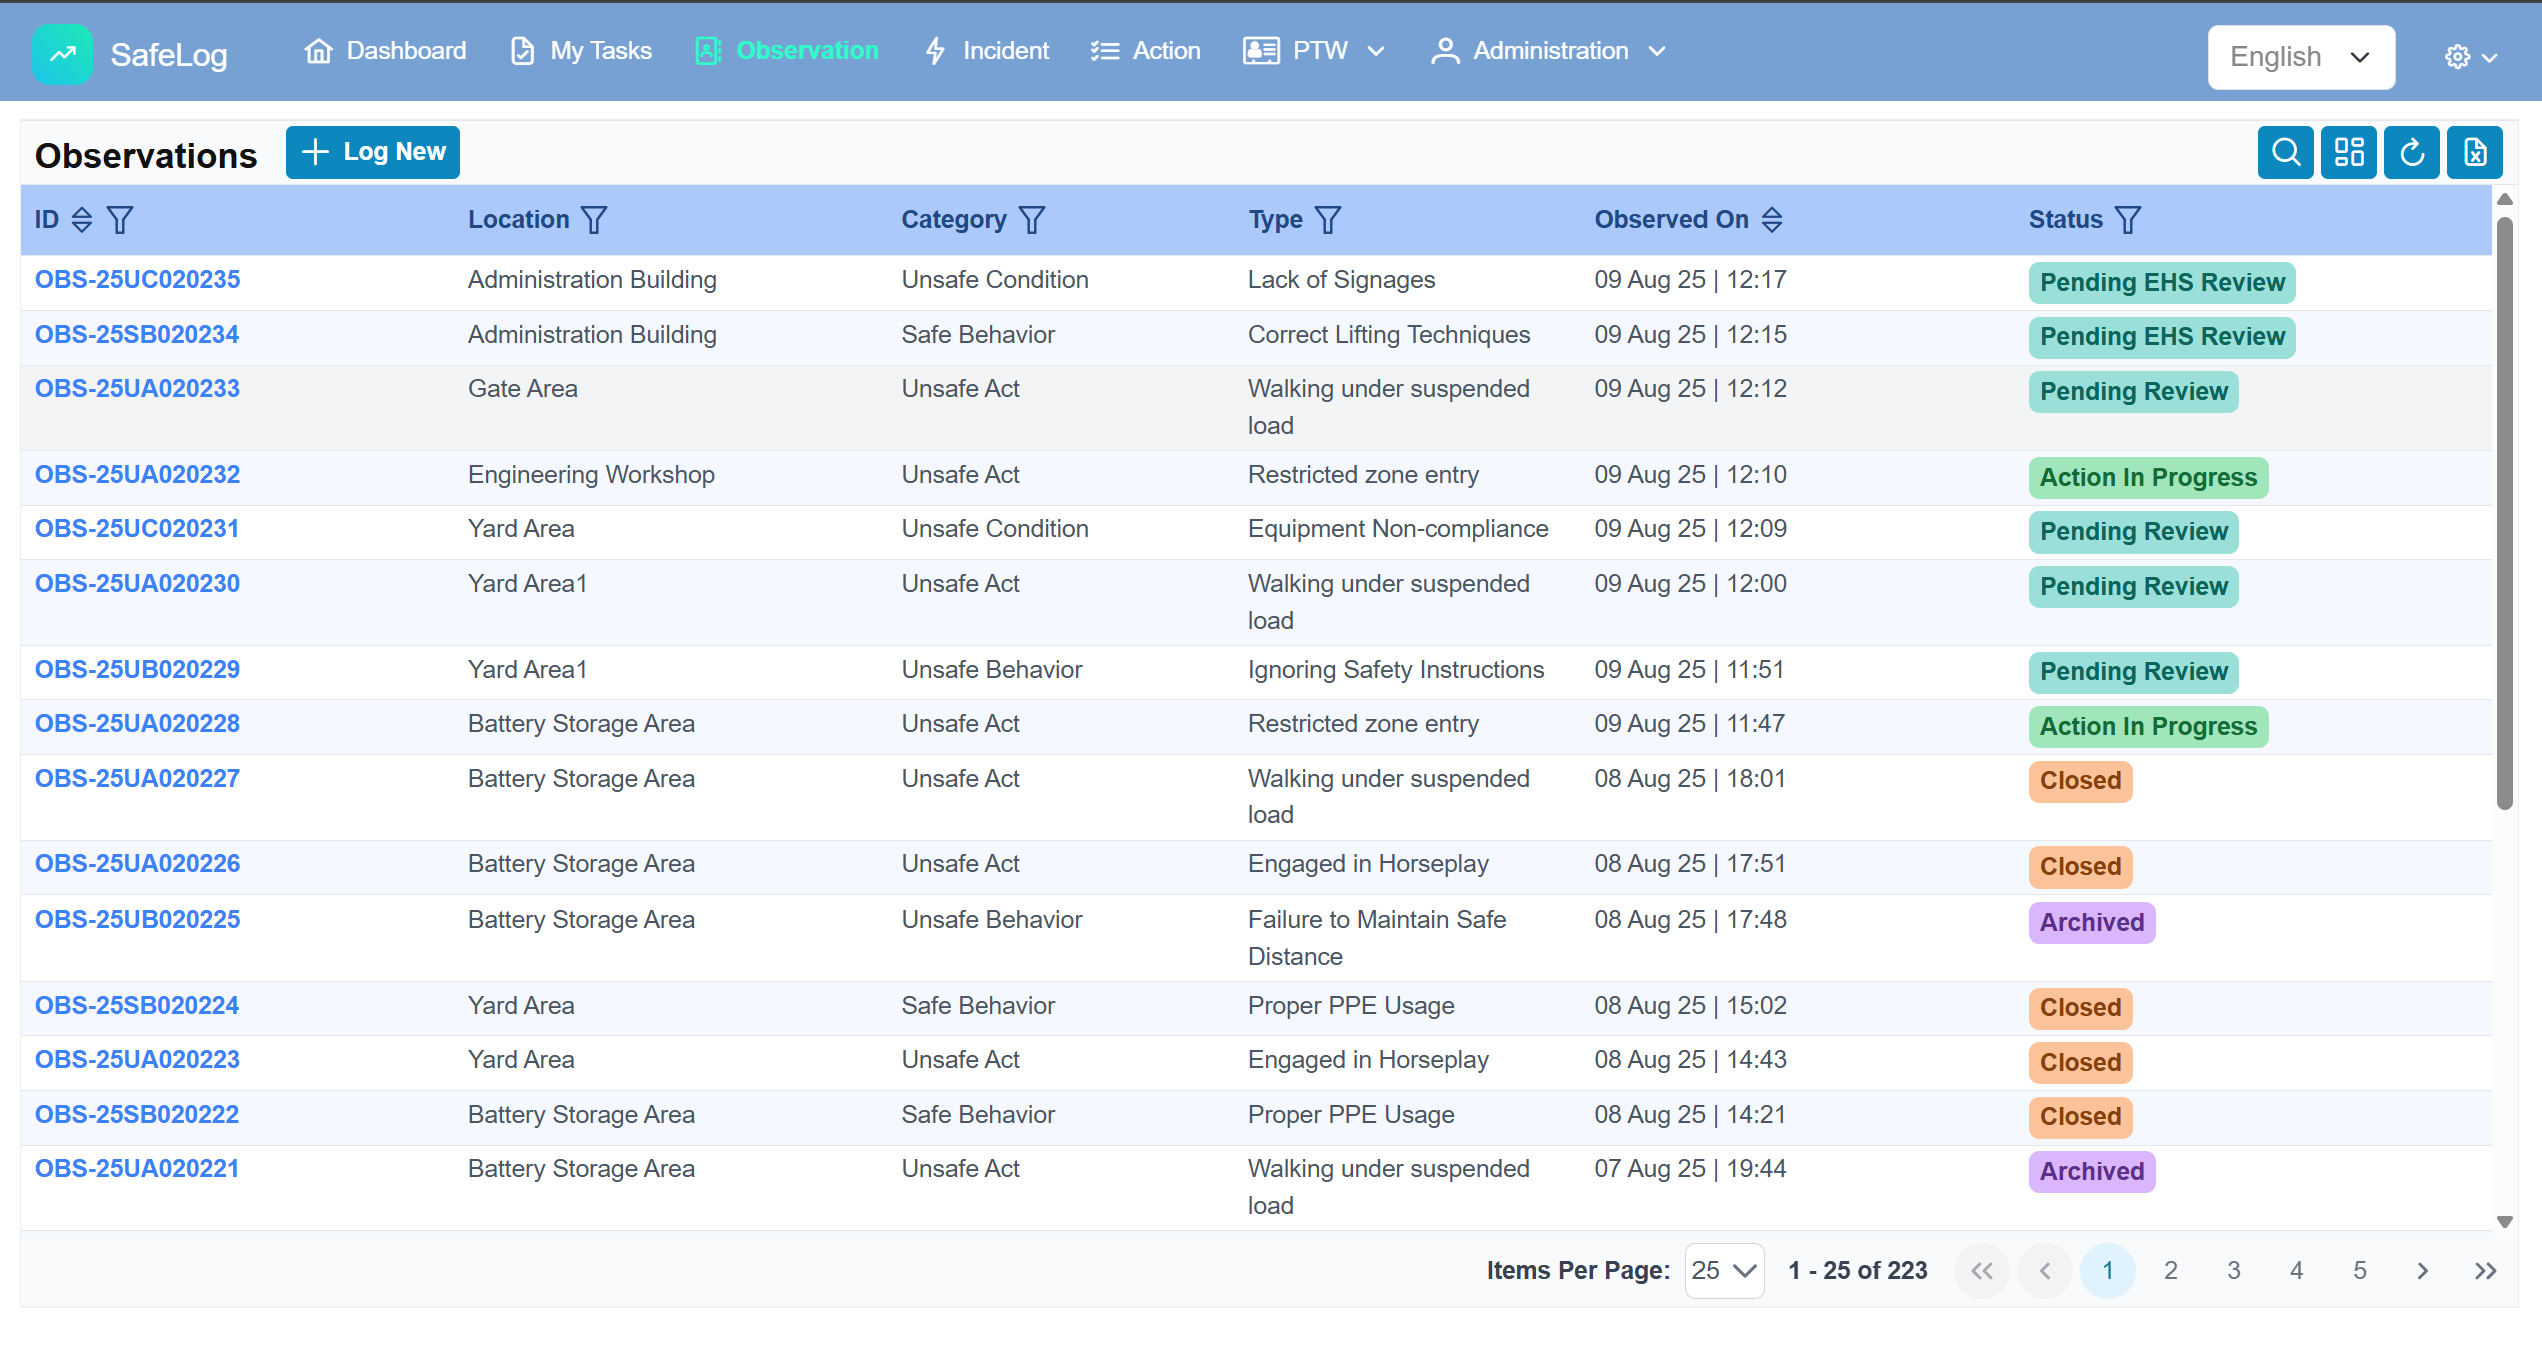The height and width of the screenshot is (1345, 2542).
Task: Change Items Per Page dropdown
Action: pos(1723,1270)
